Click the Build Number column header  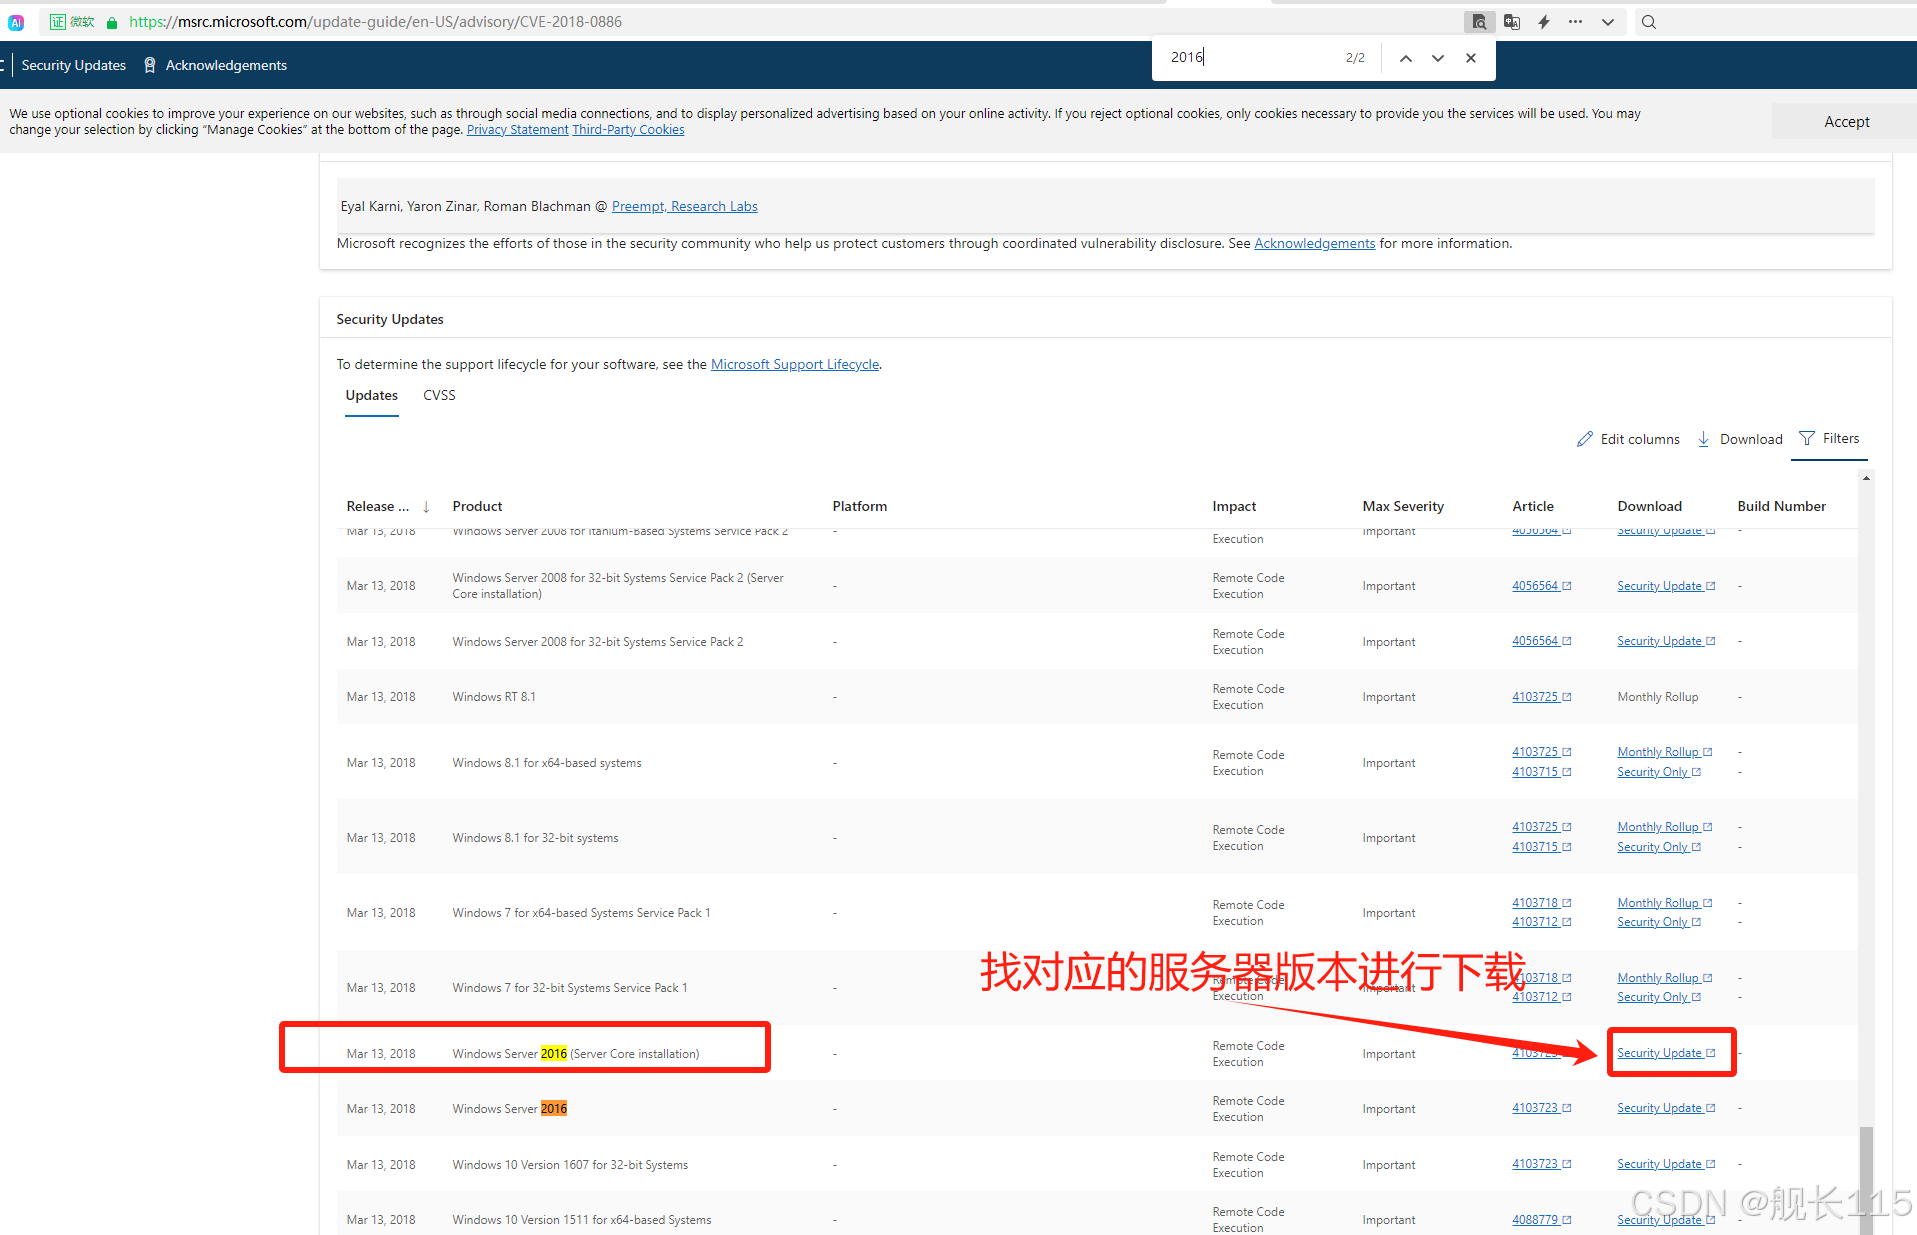1781,507
